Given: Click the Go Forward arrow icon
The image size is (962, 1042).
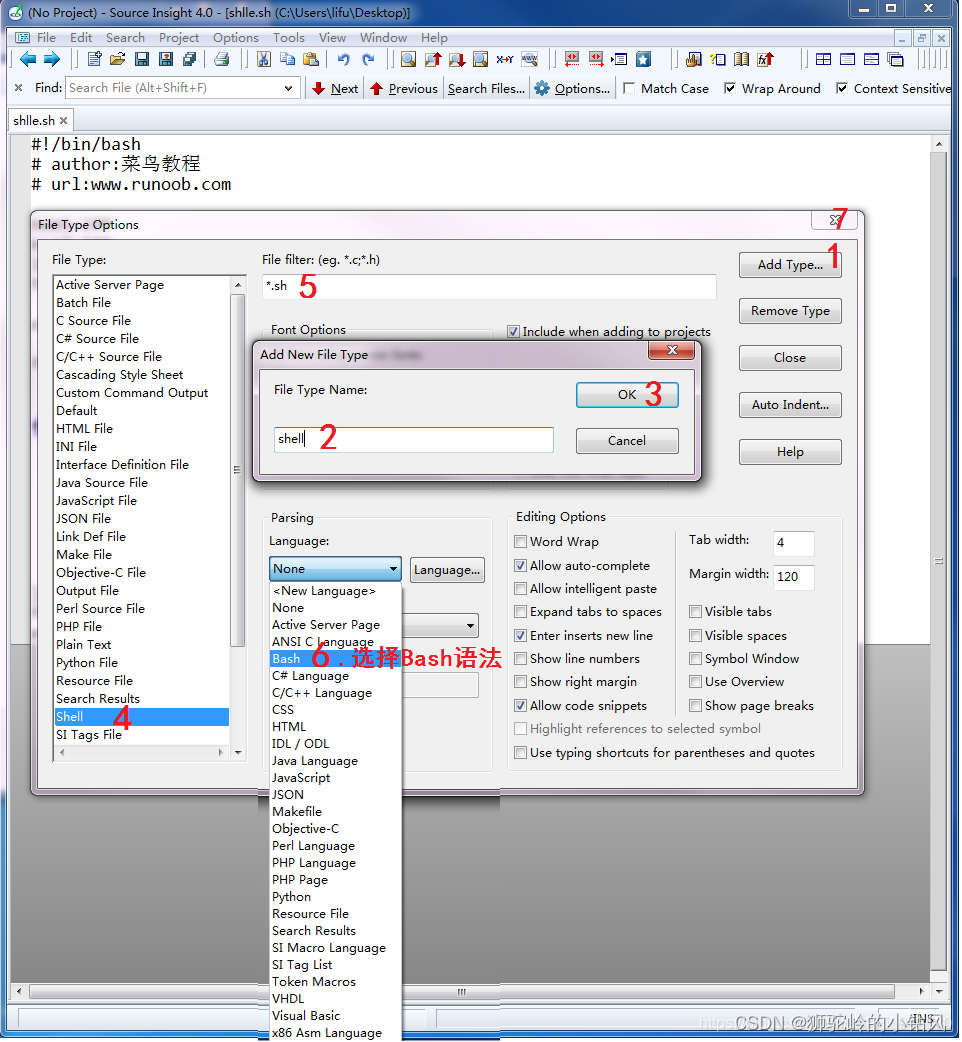Looking at the screenshot, I should (52, 59).
